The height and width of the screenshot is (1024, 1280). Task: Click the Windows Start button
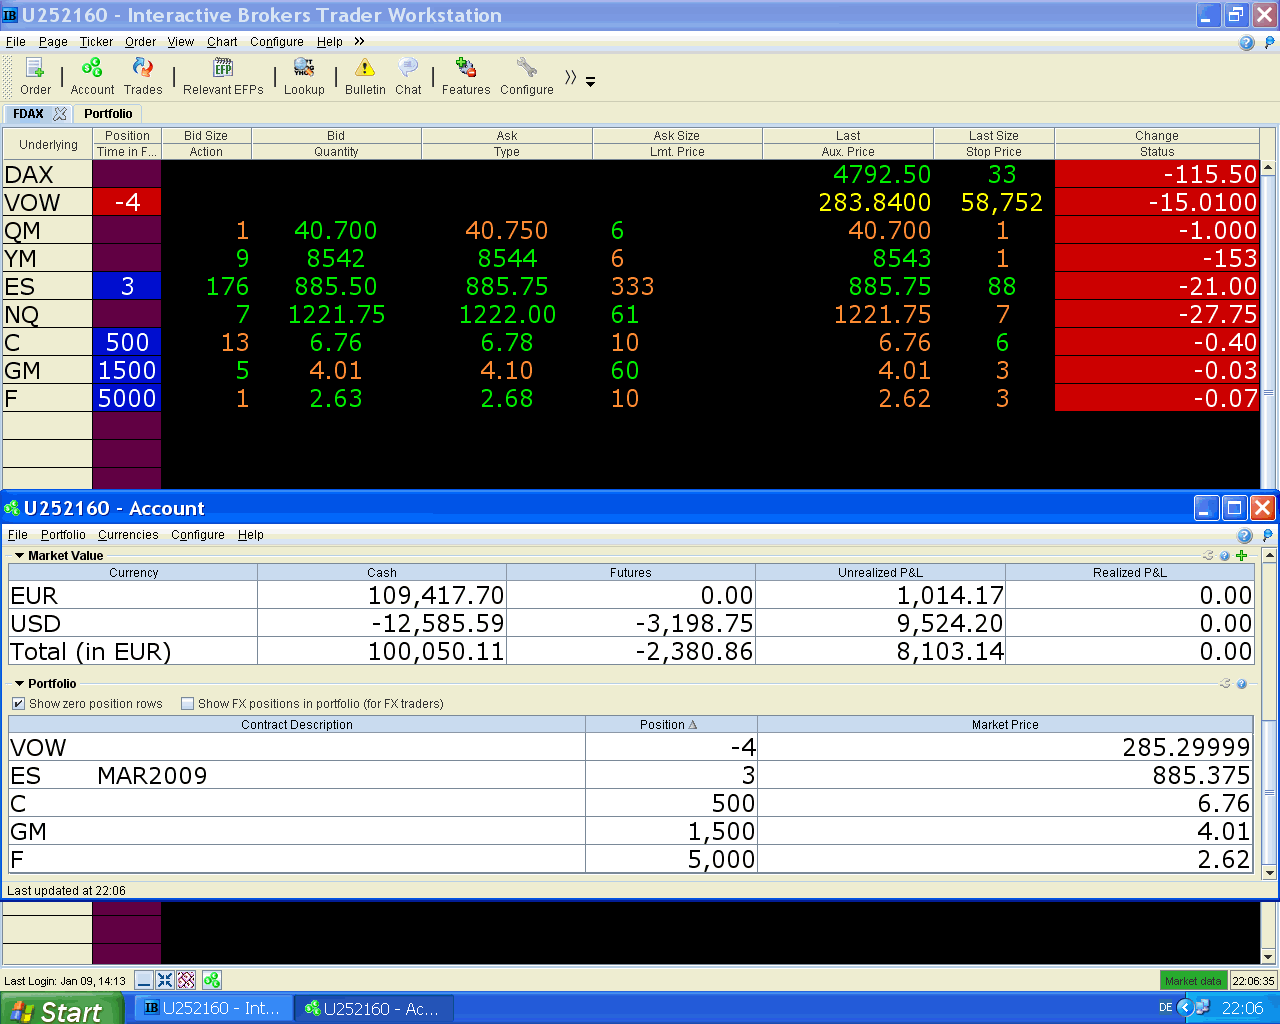pos(60,1009)
